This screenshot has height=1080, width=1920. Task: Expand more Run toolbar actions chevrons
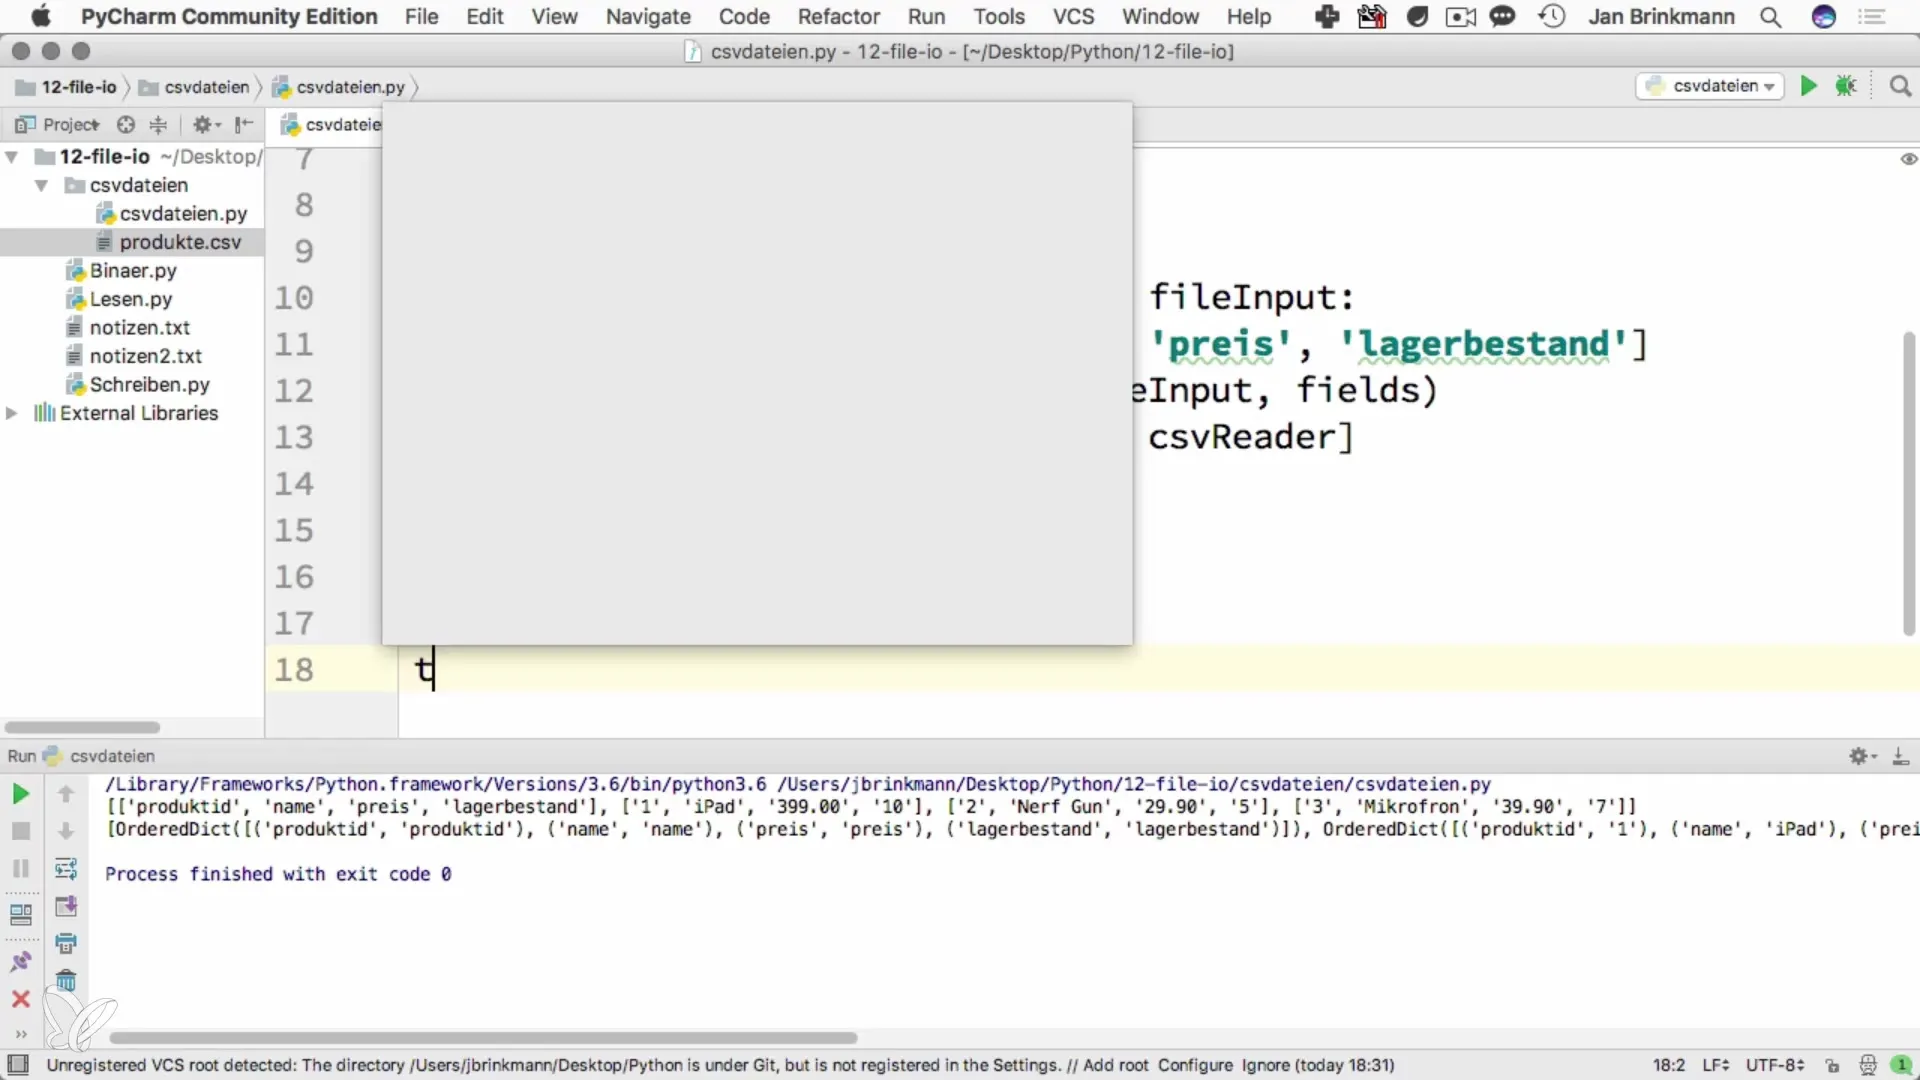click(x=20, y=1035)
